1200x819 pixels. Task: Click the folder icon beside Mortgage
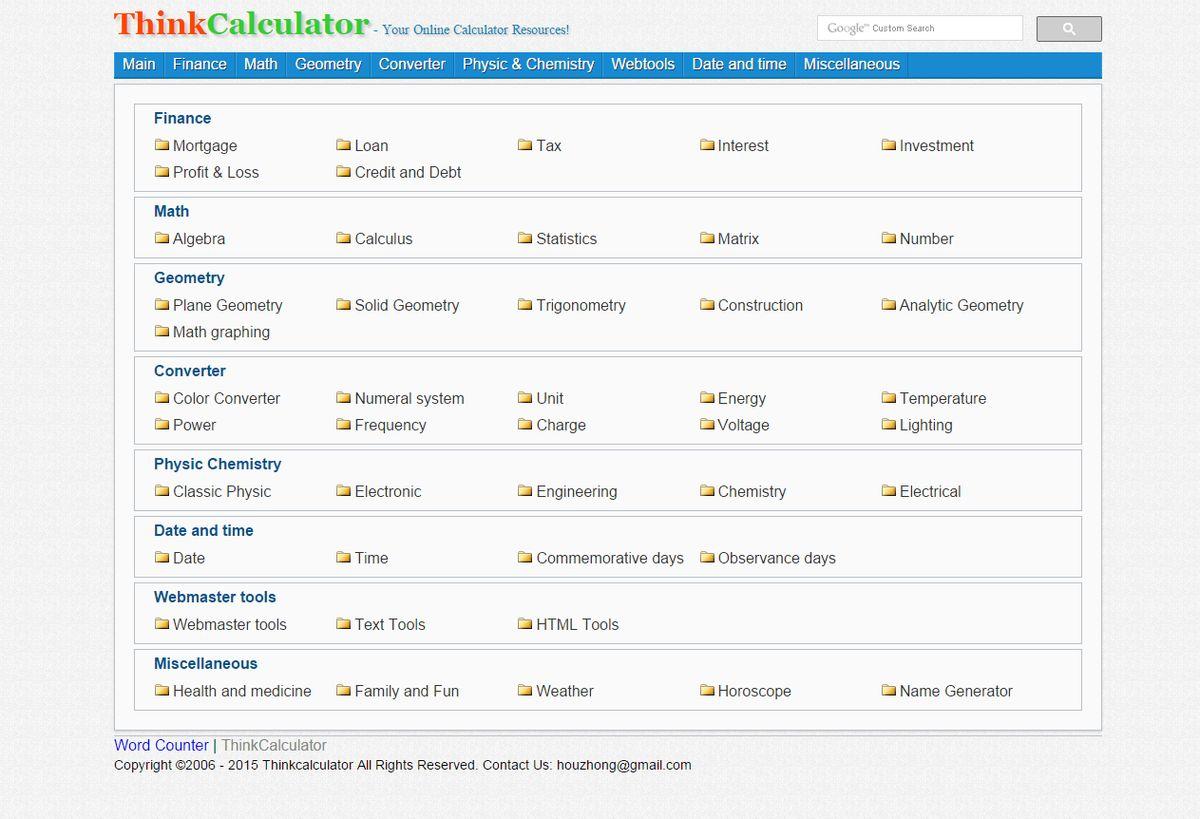[162, 145]
